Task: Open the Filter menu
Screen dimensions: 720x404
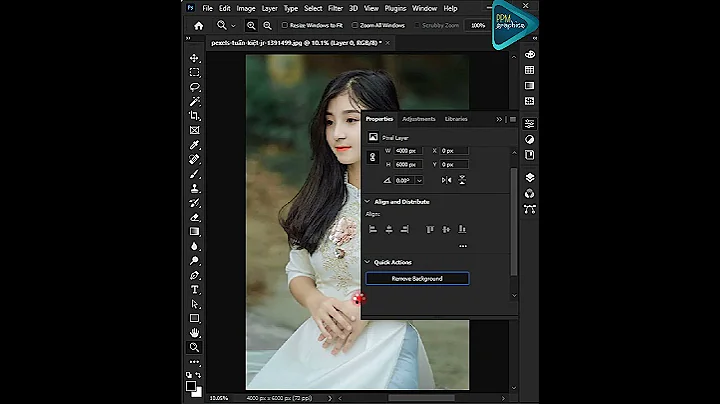Action: 335,8
